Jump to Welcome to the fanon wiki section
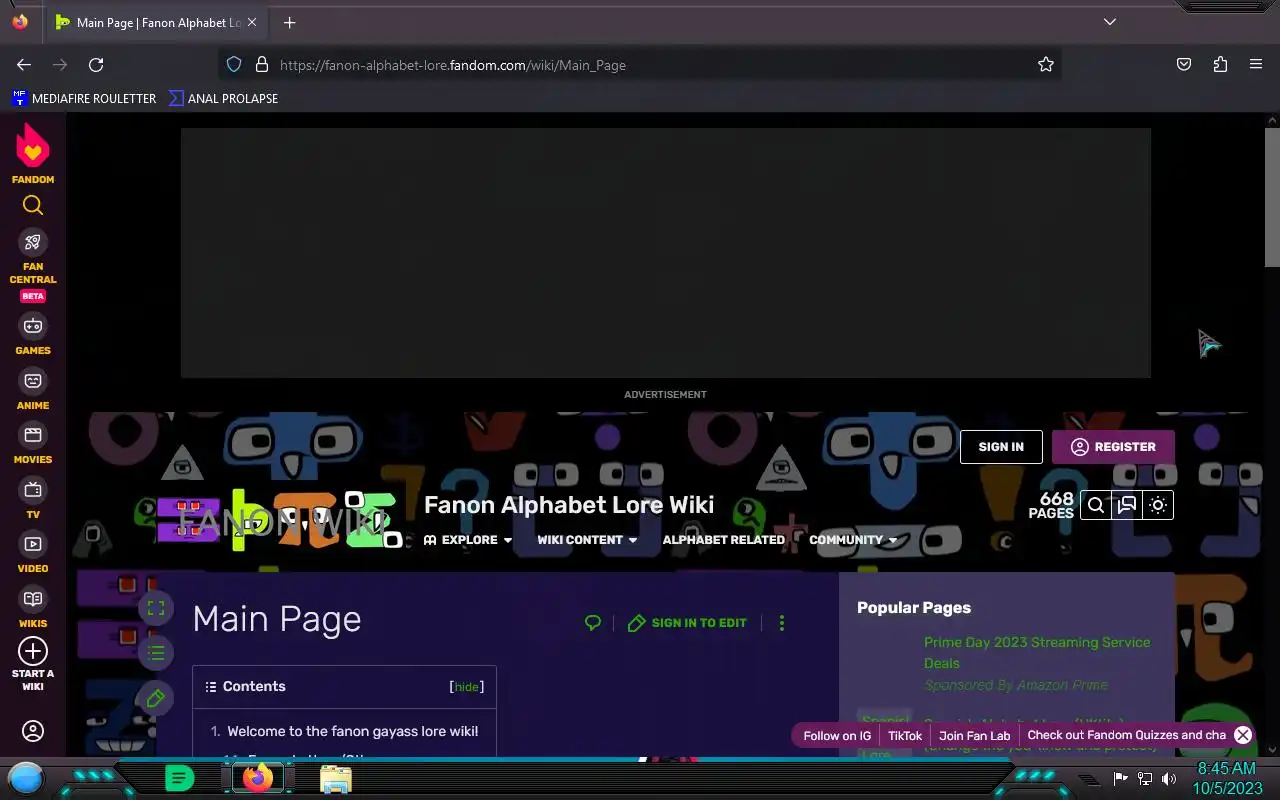This screenshot has width=1280, height=800. click(x=352, y=731)
